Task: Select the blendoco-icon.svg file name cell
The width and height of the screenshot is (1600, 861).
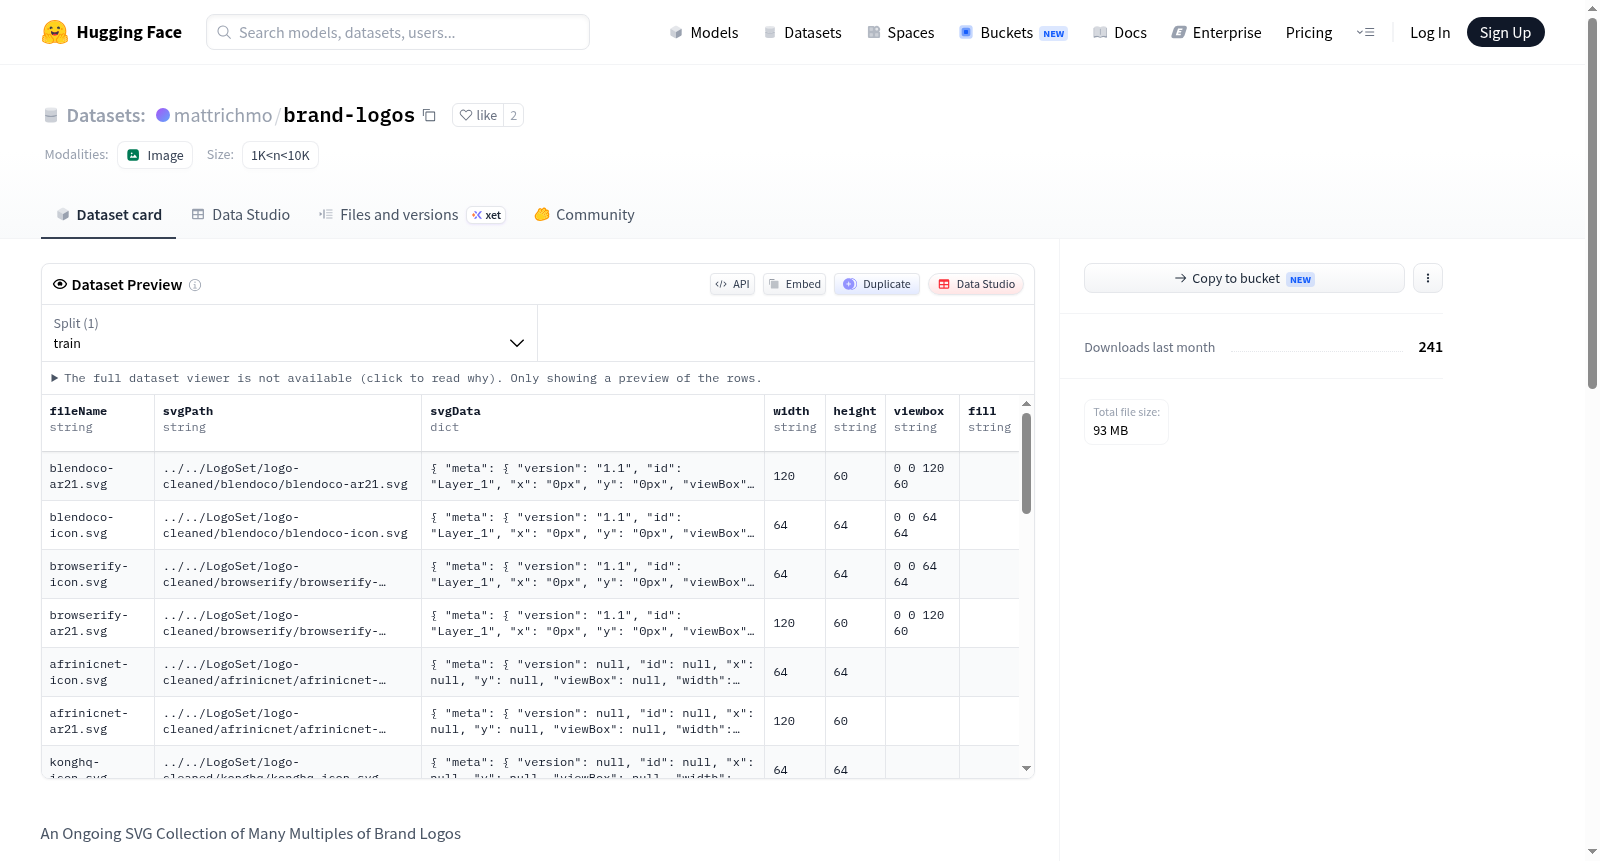Action: tap(98, 525)
